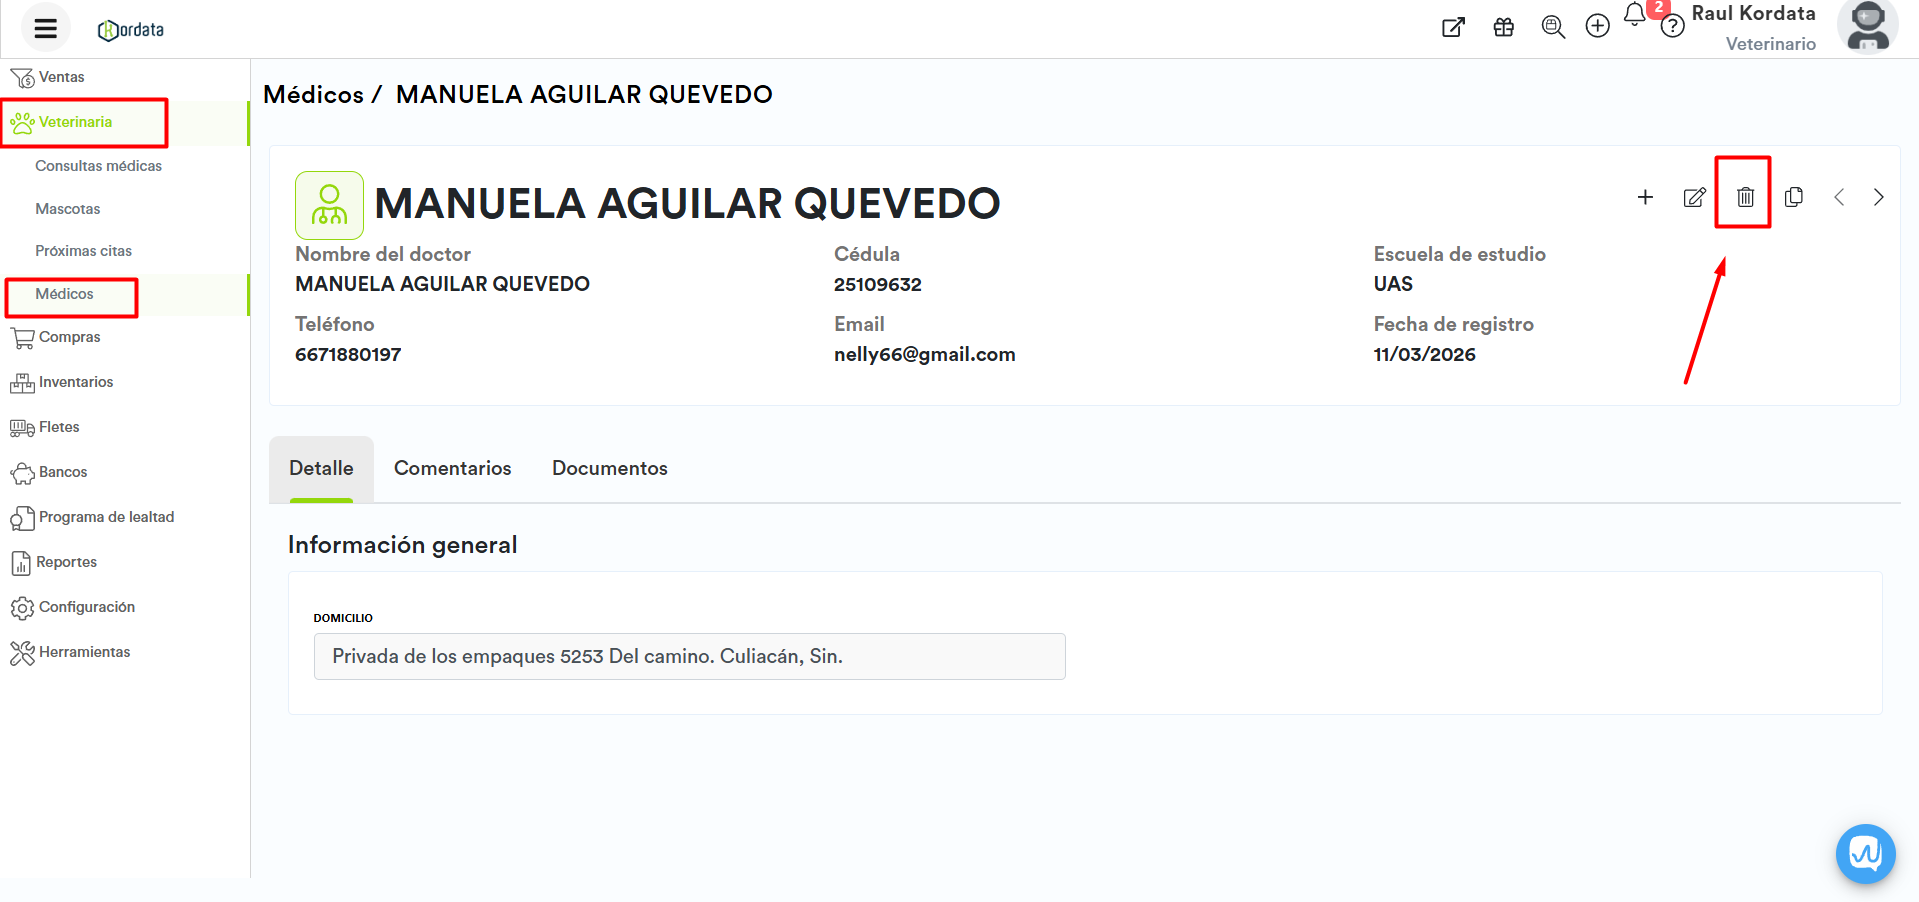Click the external link icon in header
This screenshot has height=902, width=1919.
tap(1453, 27)
